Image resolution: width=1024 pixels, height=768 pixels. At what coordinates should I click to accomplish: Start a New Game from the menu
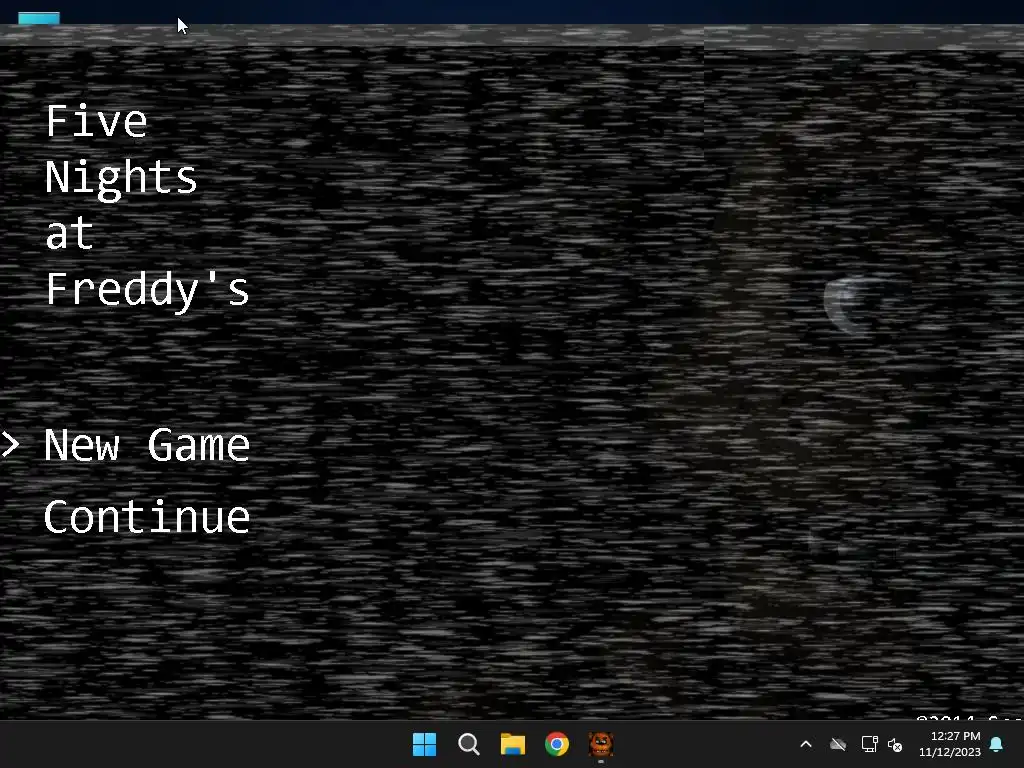point(147,445)
